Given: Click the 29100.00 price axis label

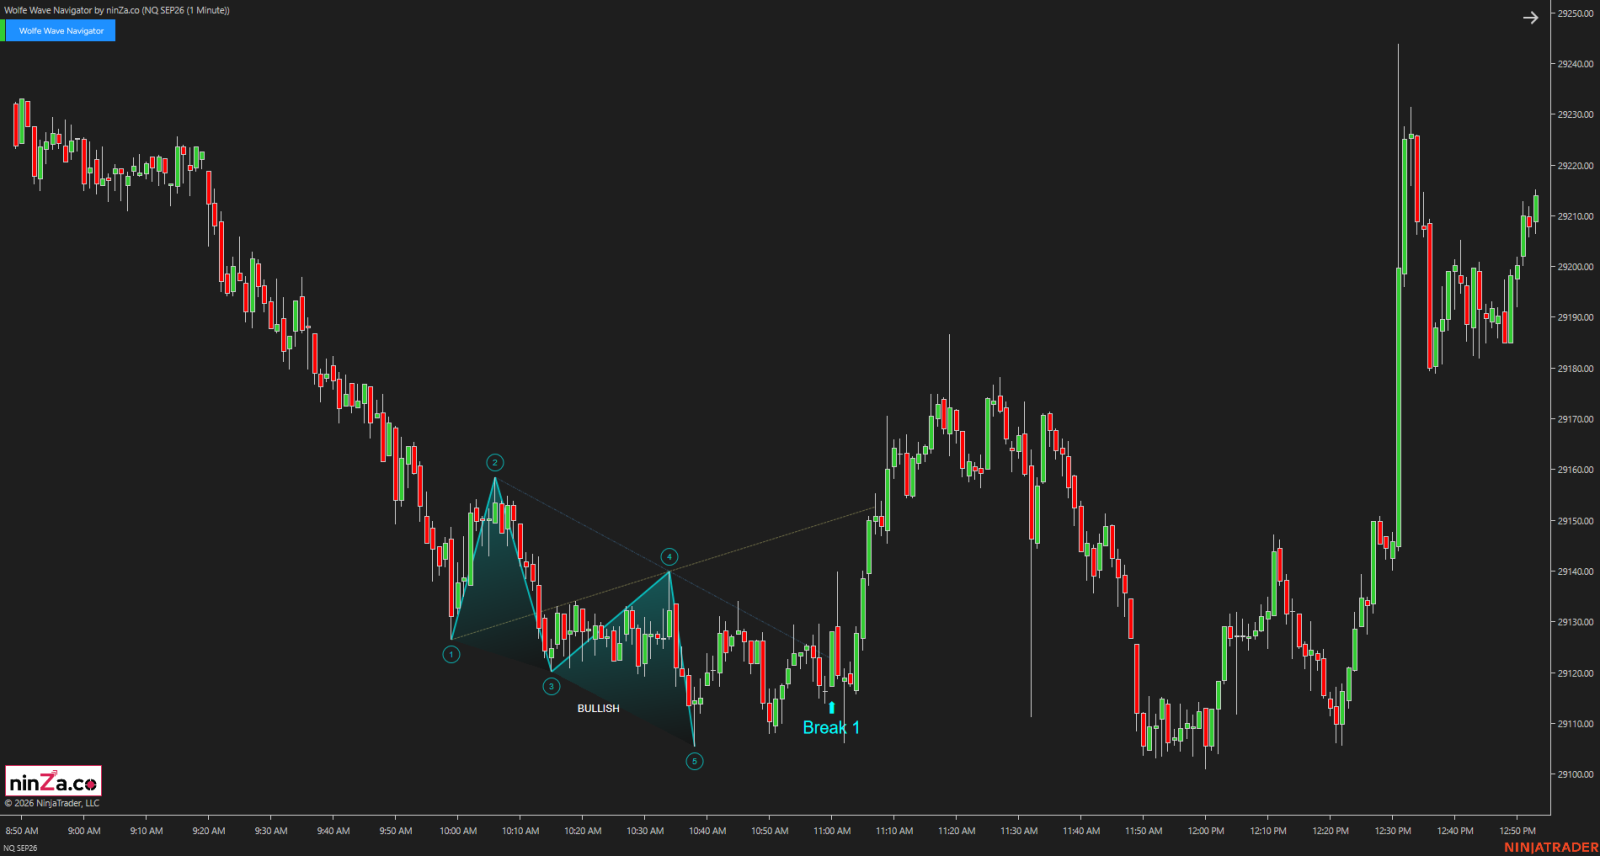Looking at the screenshot, I should pos(1575,775).
